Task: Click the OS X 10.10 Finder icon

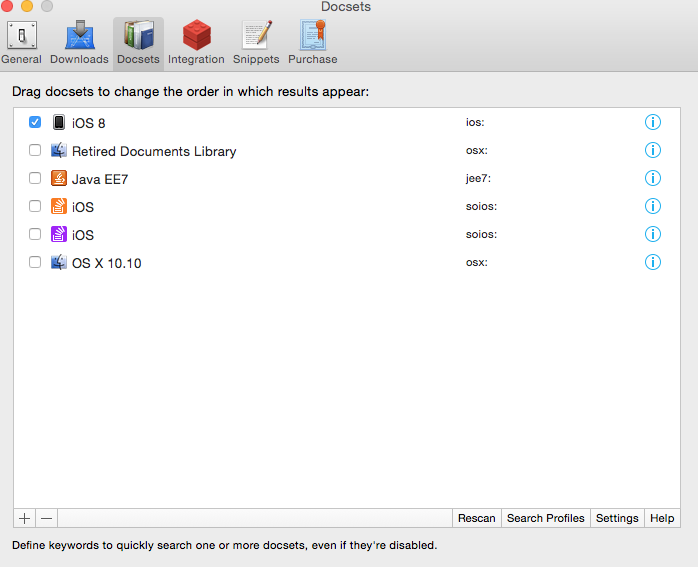Action: pos(59,262)
